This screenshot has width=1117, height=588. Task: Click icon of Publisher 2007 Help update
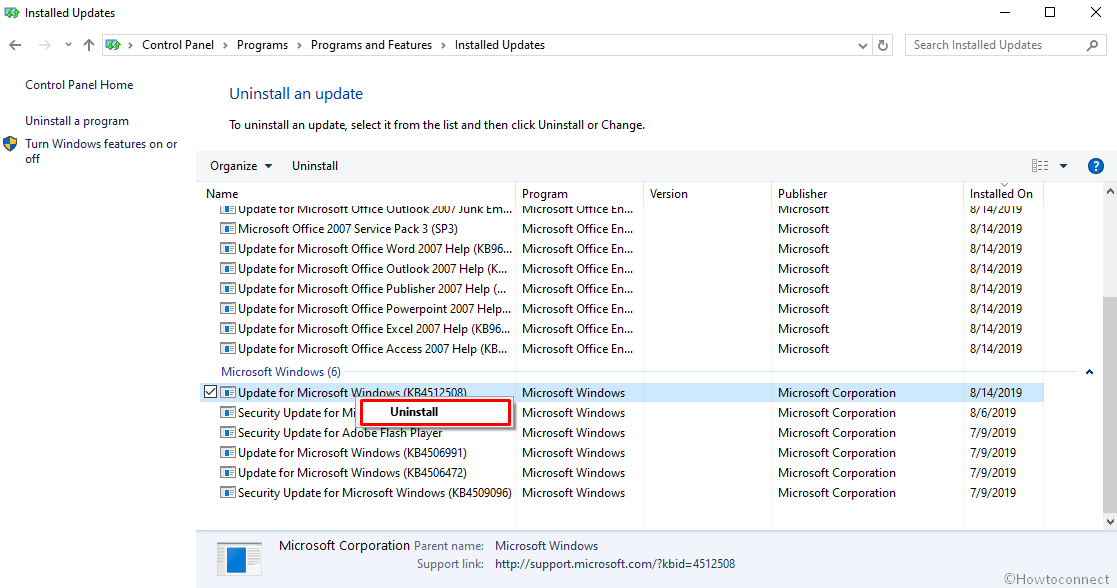click(x=228, y=289)
